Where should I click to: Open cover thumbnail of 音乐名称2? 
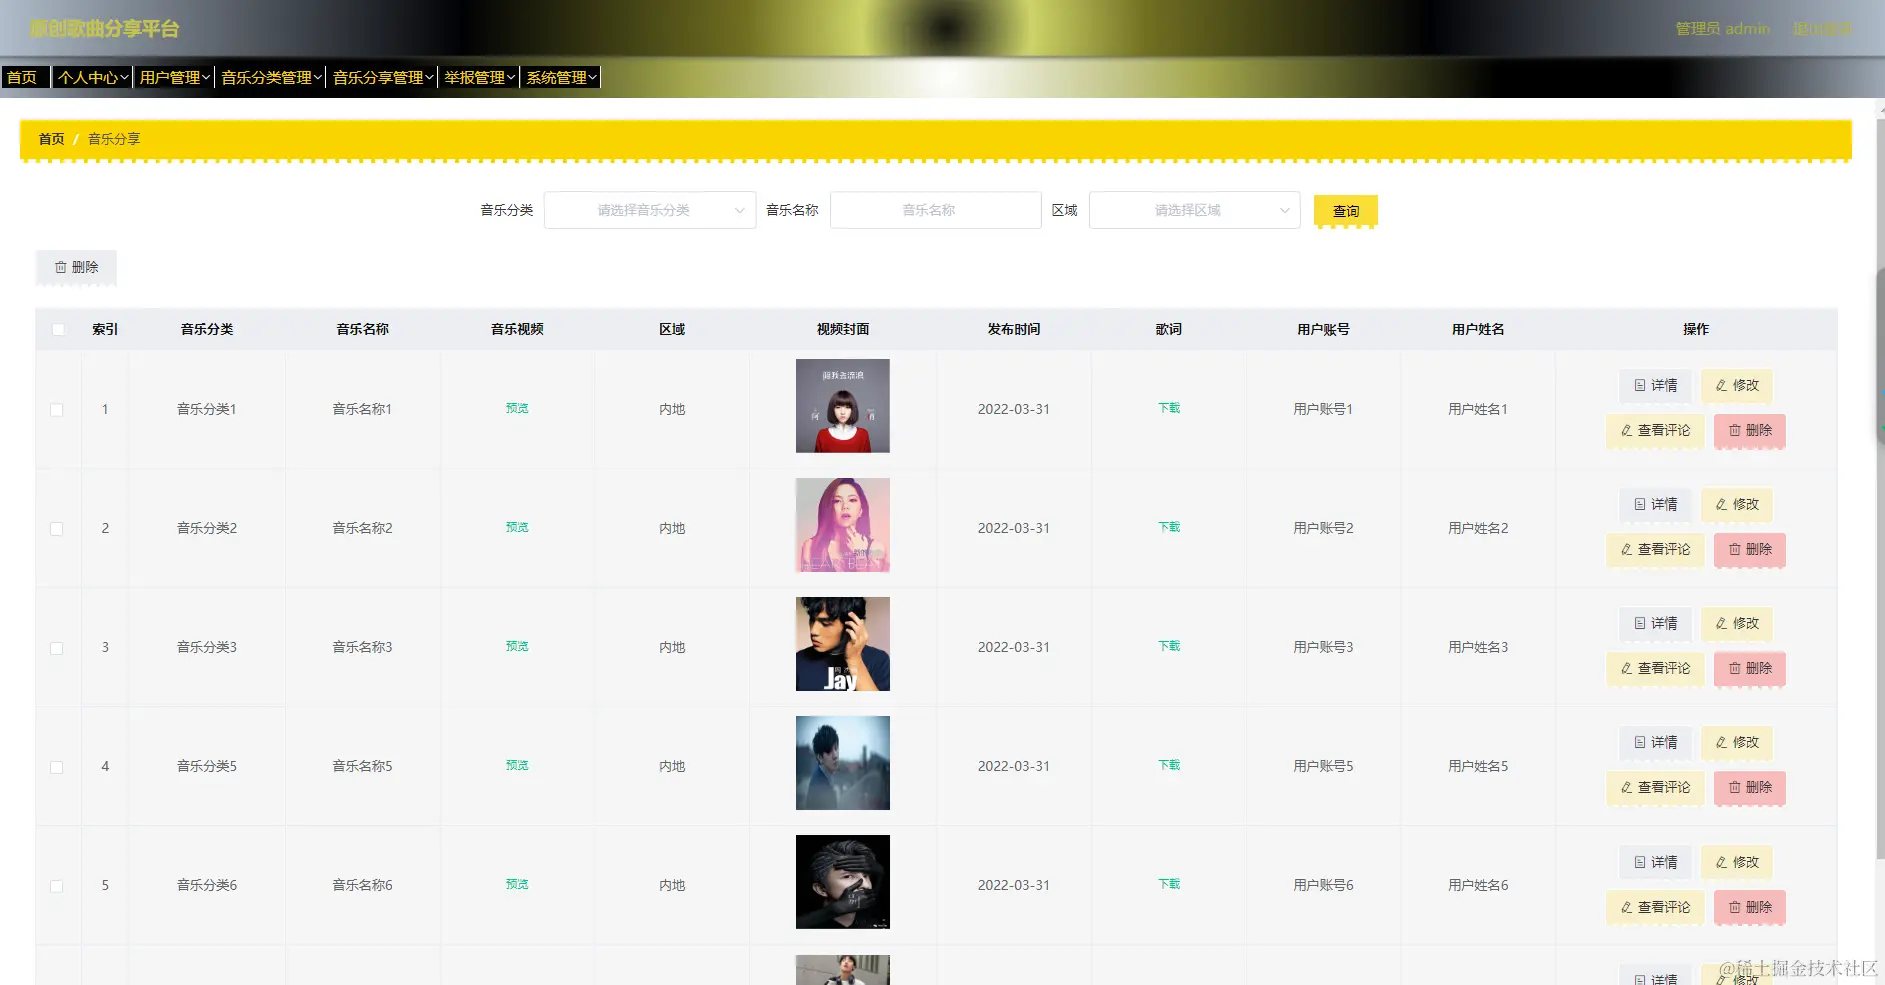pyautogui.click(x=842, y=525)
